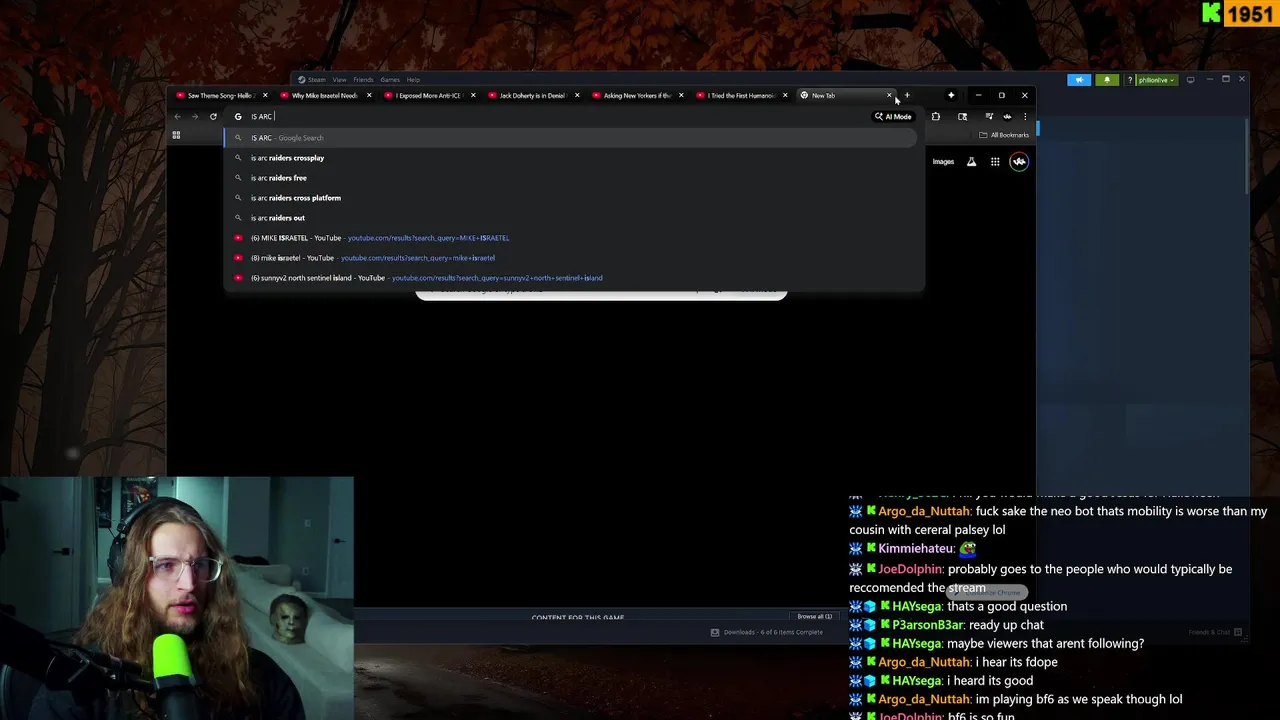Open Friends & Chat in Steam
The height and width of the screenshot is (720, 1280).
click(x=1215, y=632)
